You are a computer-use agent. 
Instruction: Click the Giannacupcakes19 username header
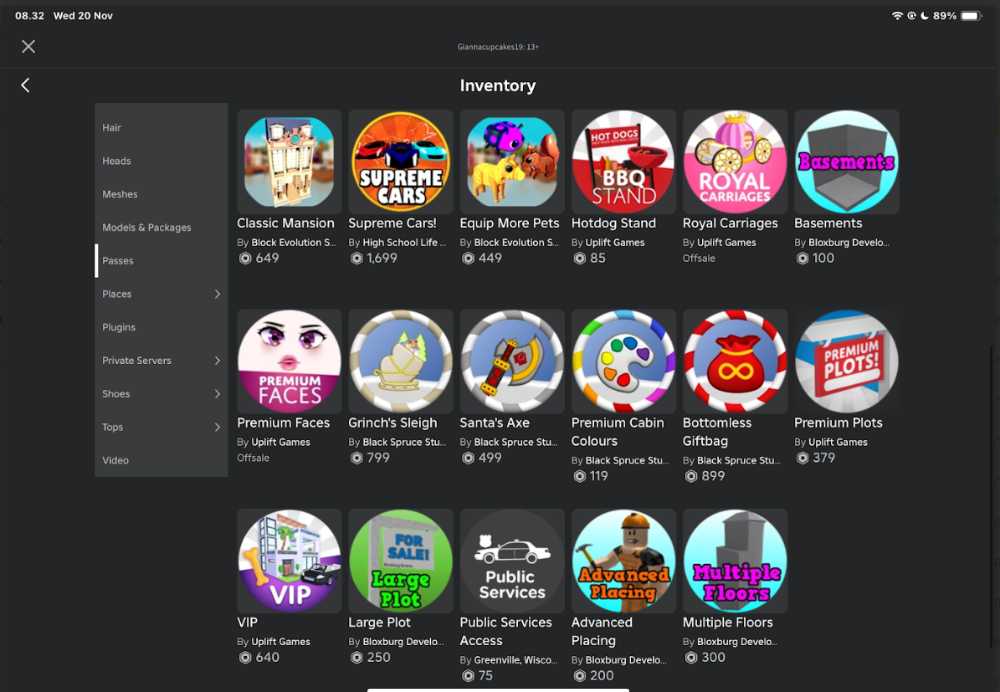point(498,47)
